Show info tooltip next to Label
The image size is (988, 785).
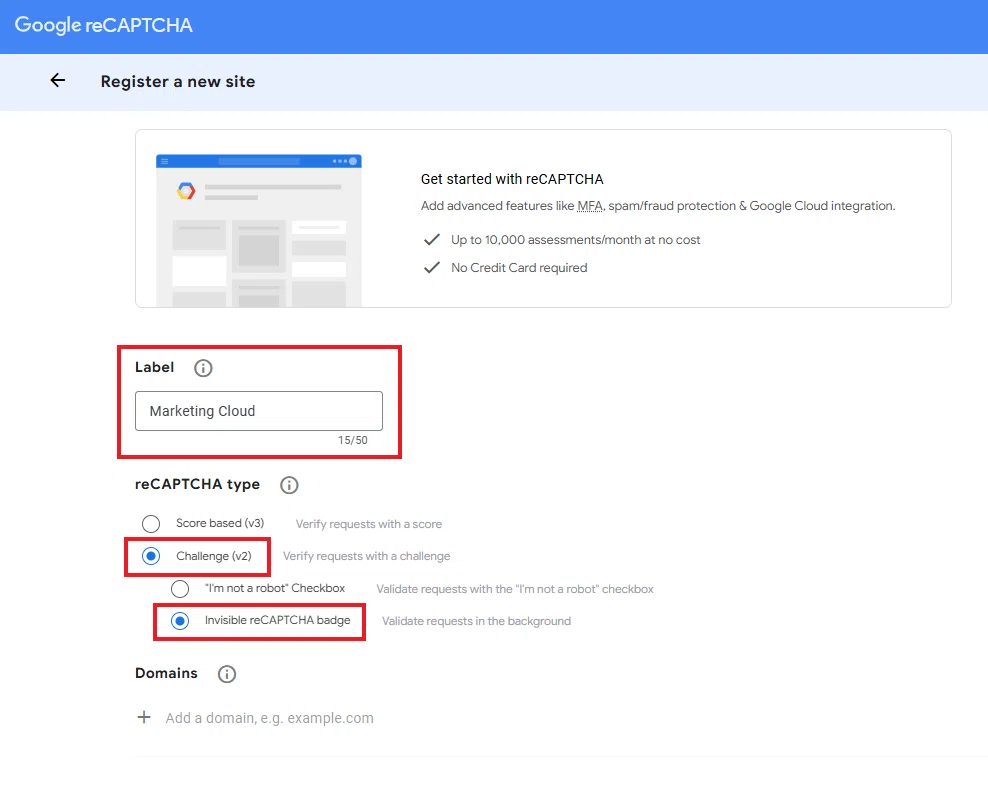click(x=203, y=368)
